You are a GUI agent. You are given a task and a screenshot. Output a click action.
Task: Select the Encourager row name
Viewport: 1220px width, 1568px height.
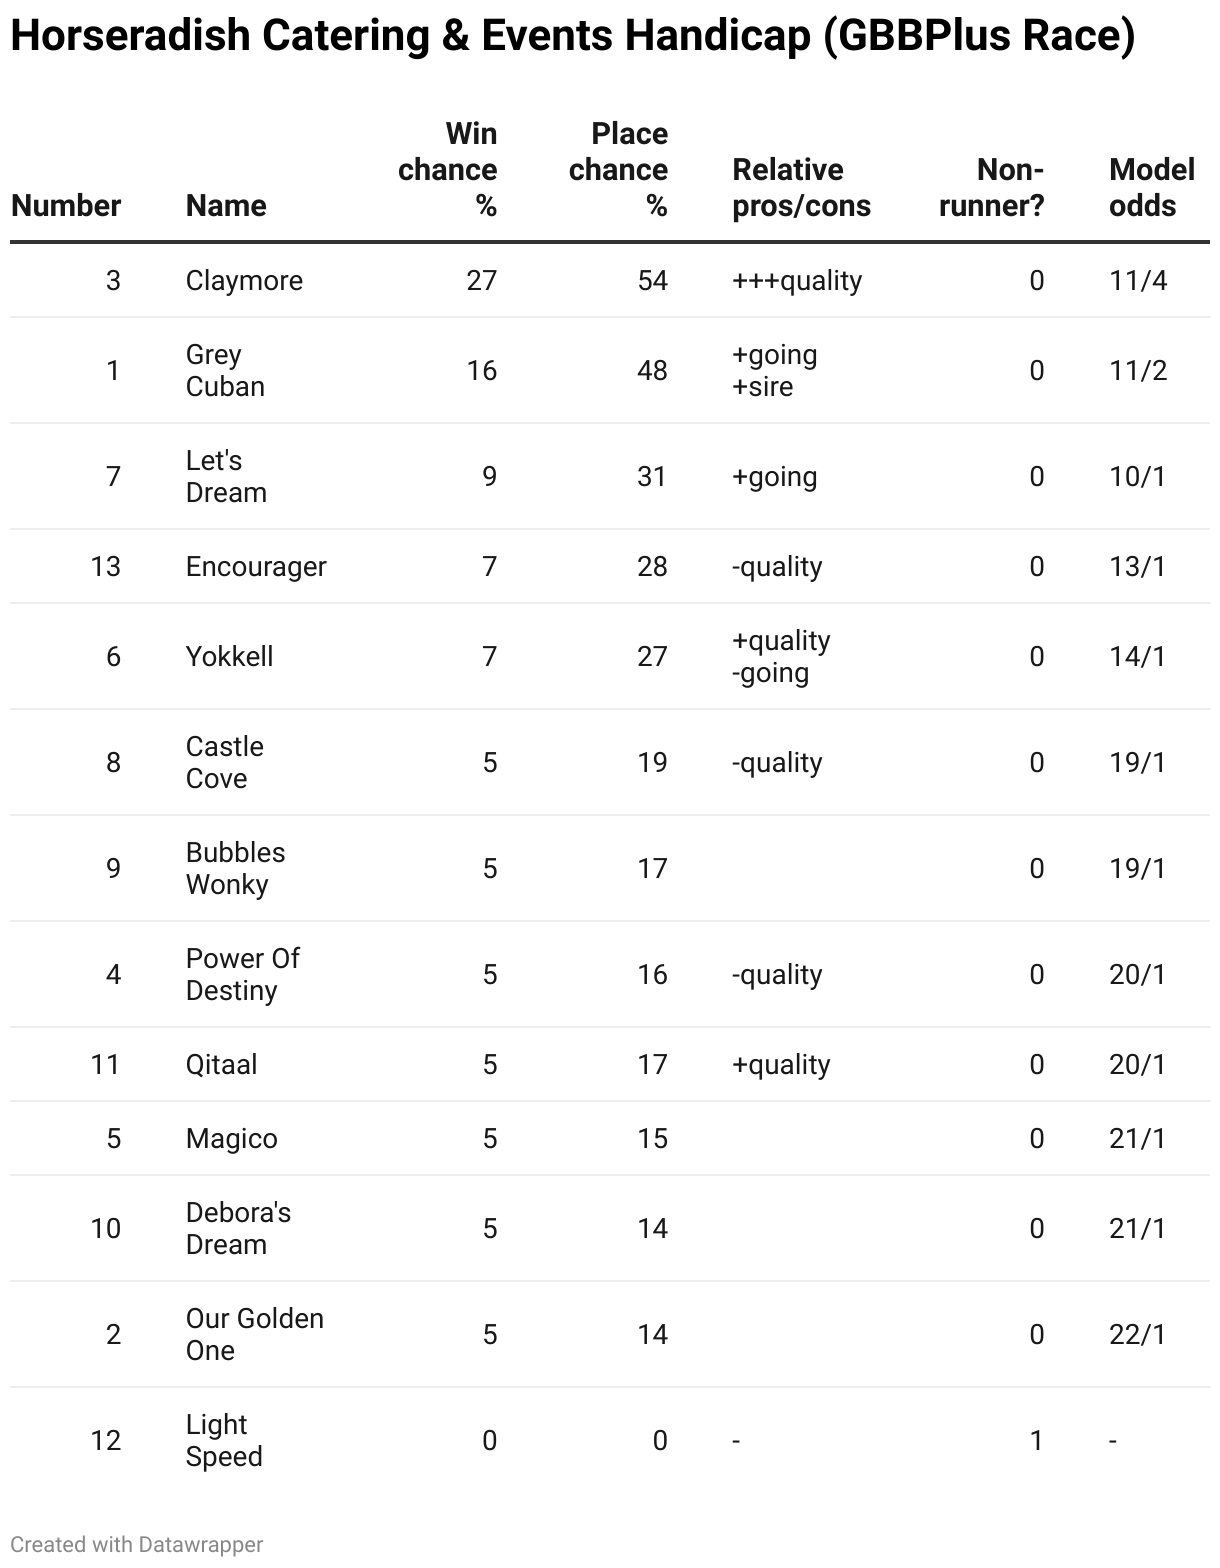coord(256,566)
